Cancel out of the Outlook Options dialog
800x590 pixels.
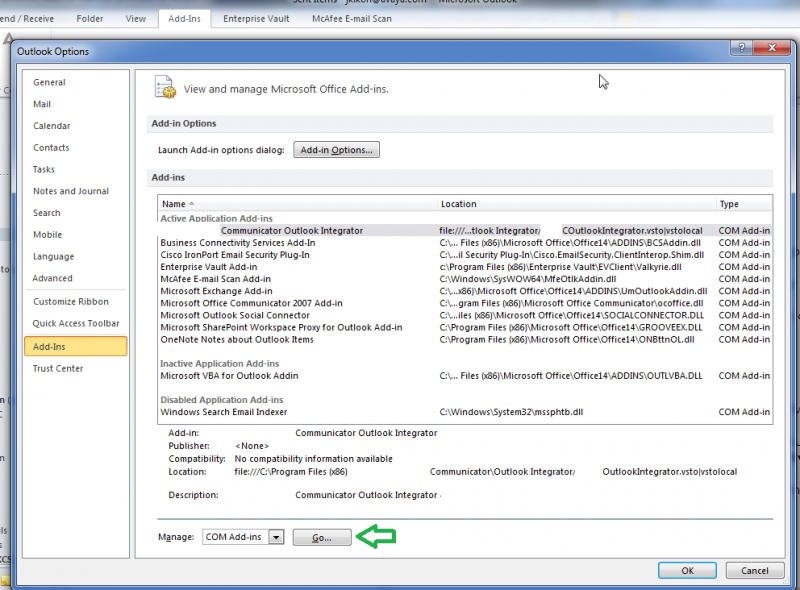pyautogui.click(x=755, y=570)
